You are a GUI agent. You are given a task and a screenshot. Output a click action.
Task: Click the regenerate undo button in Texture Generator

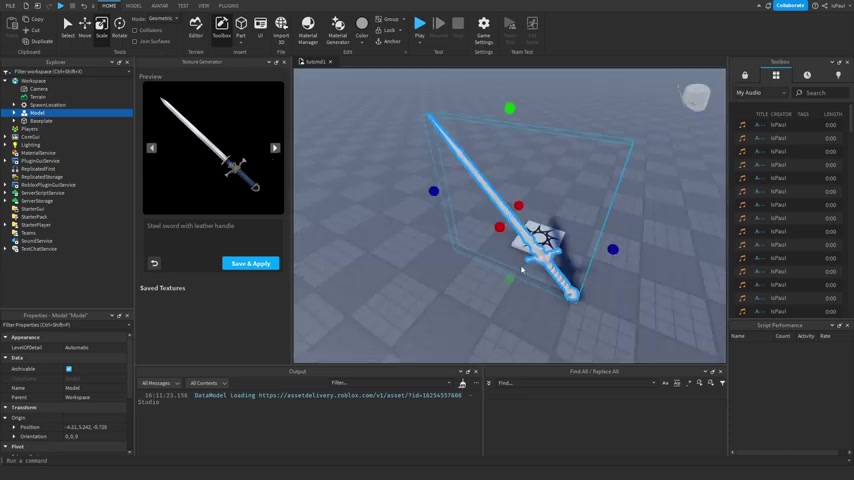pos(154,263)
